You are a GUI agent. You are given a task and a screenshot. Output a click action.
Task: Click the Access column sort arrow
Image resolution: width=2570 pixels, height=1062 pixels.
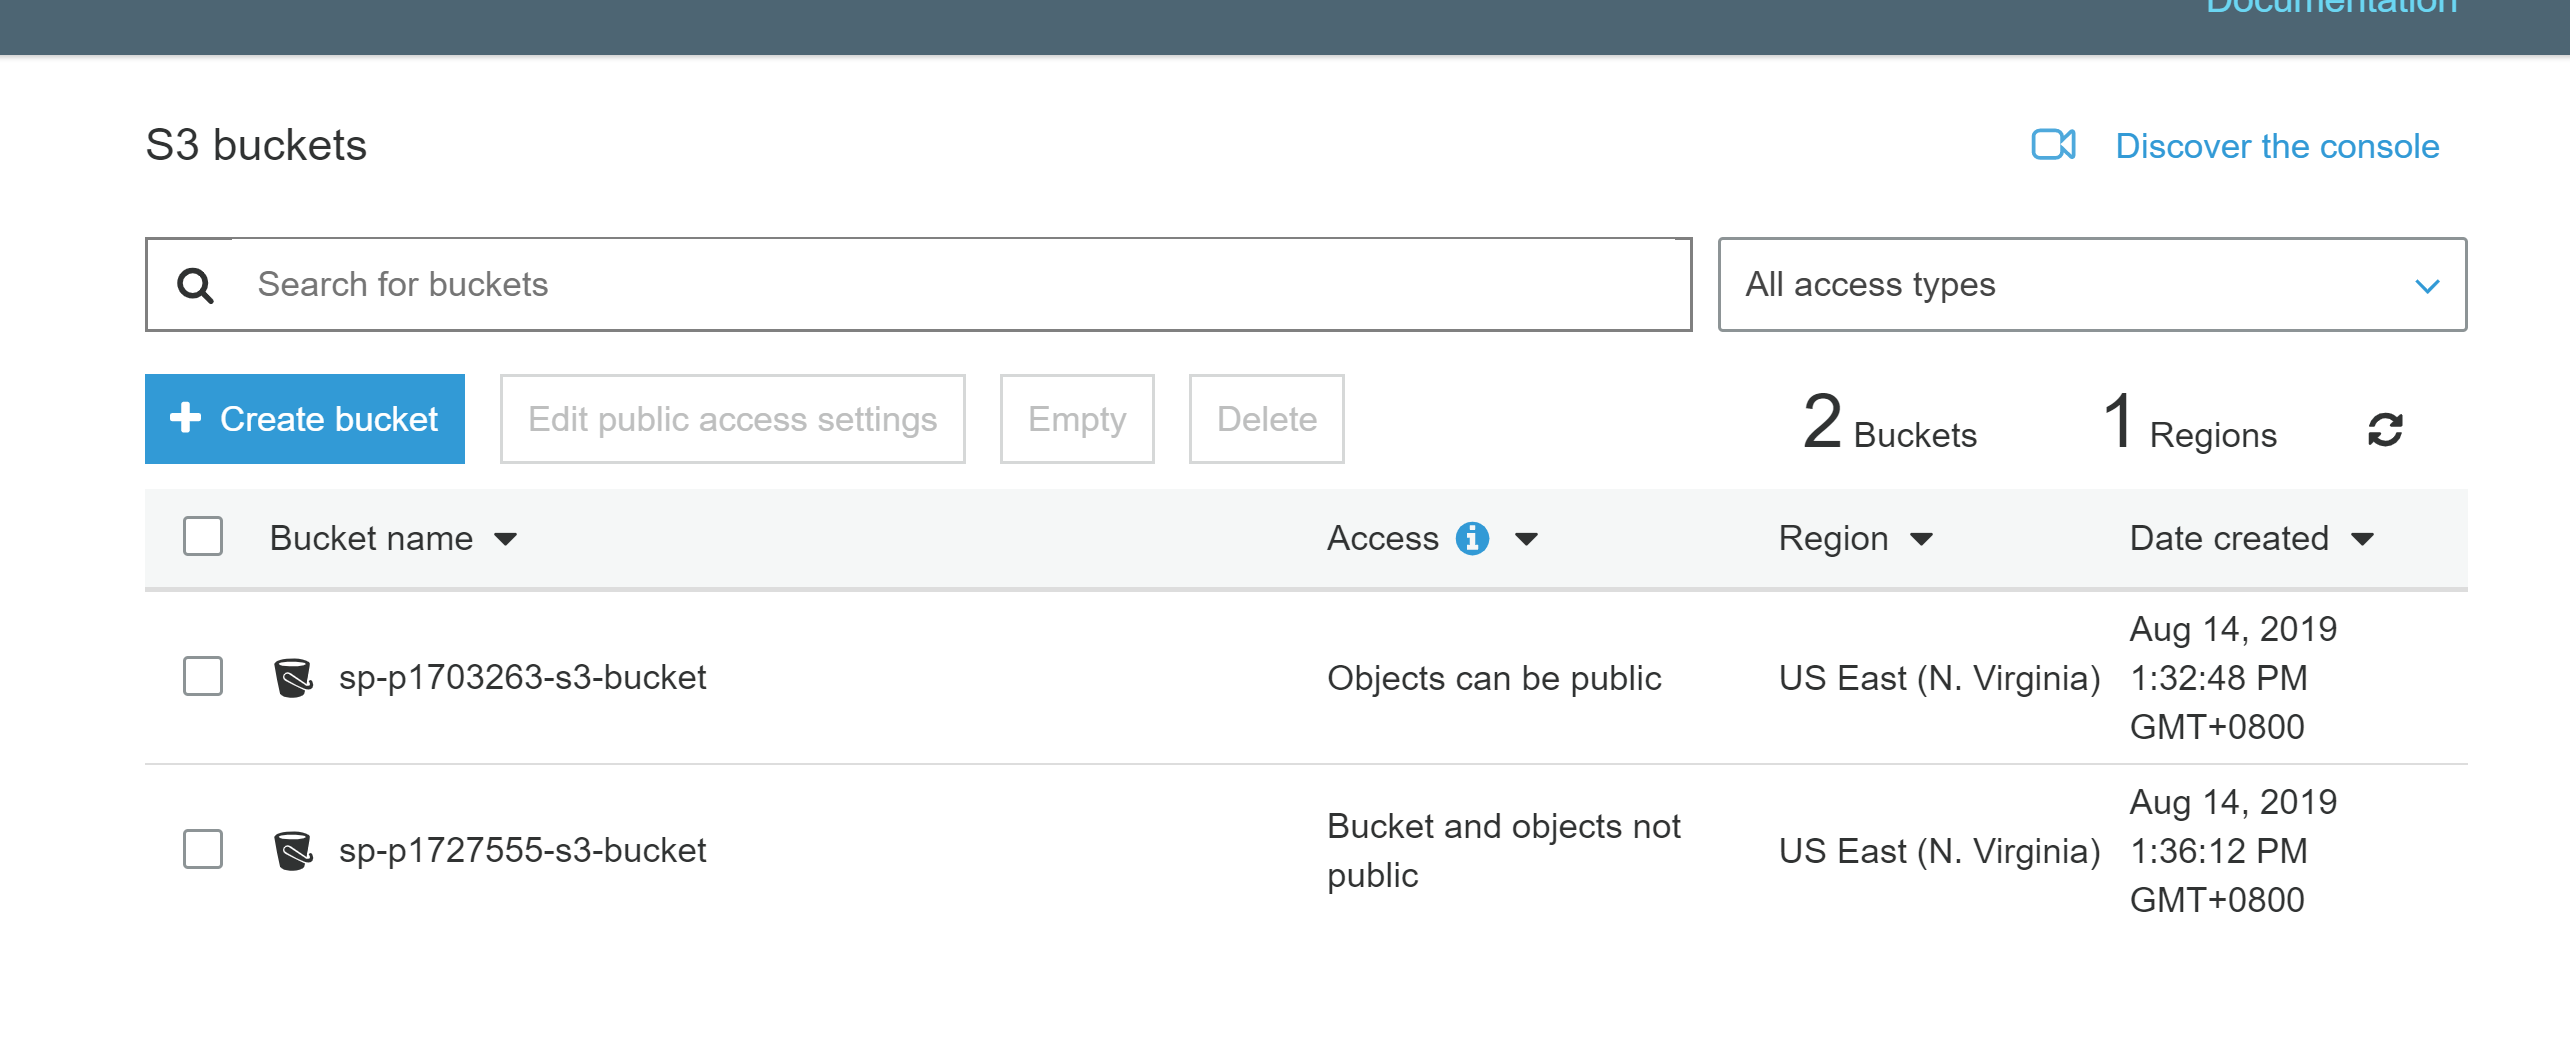pos(1526,539)
